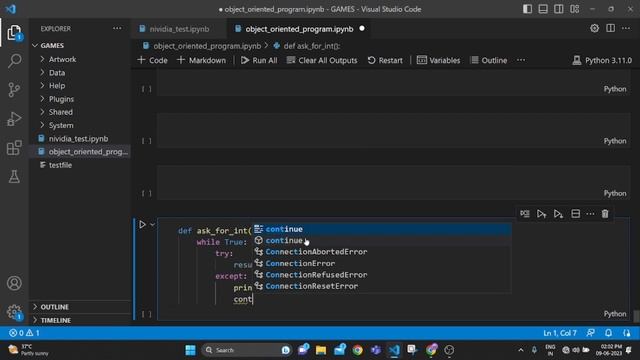This screenshot has width=640, height=360.
Task: Select Python 3.11.0 kernel picker
Action: [602, 60]
